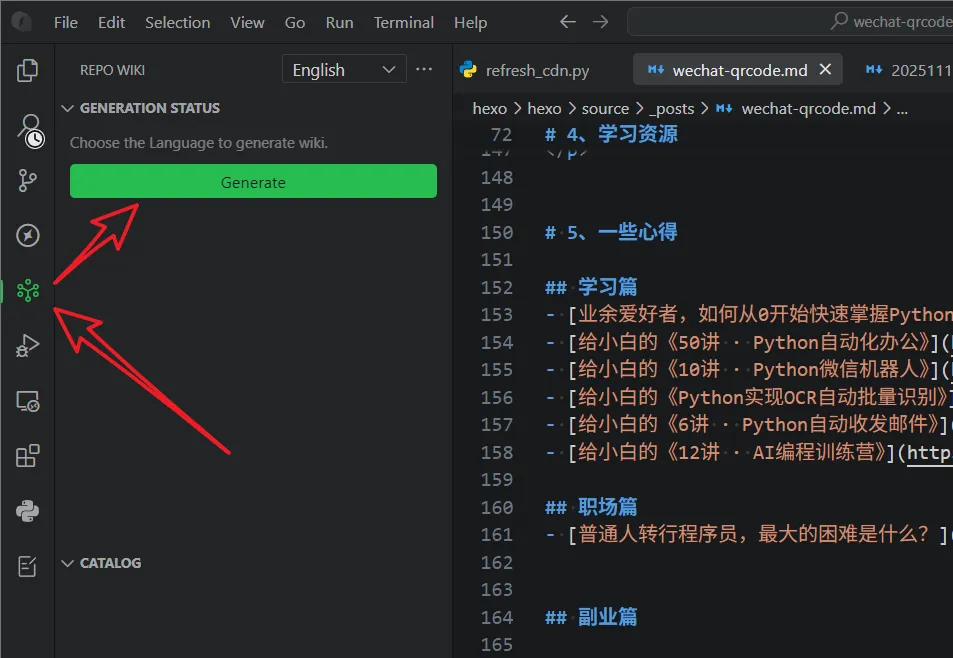The image size is (953, 658).
Task: Open the REPO WIKI more actions menu
Action: [424, 69]
